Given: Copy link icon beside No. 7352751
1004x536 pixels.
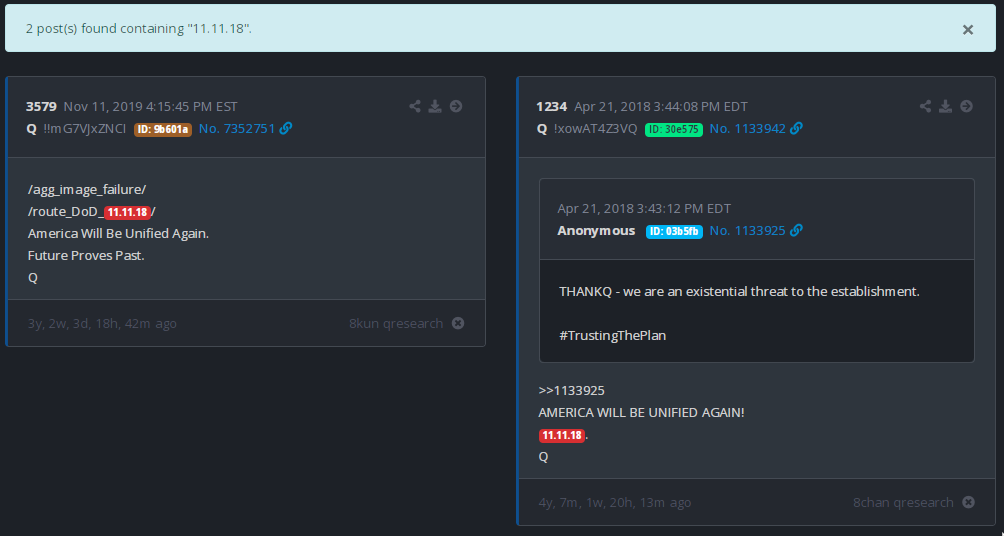Looking at the screenshot, I should 286,129.
